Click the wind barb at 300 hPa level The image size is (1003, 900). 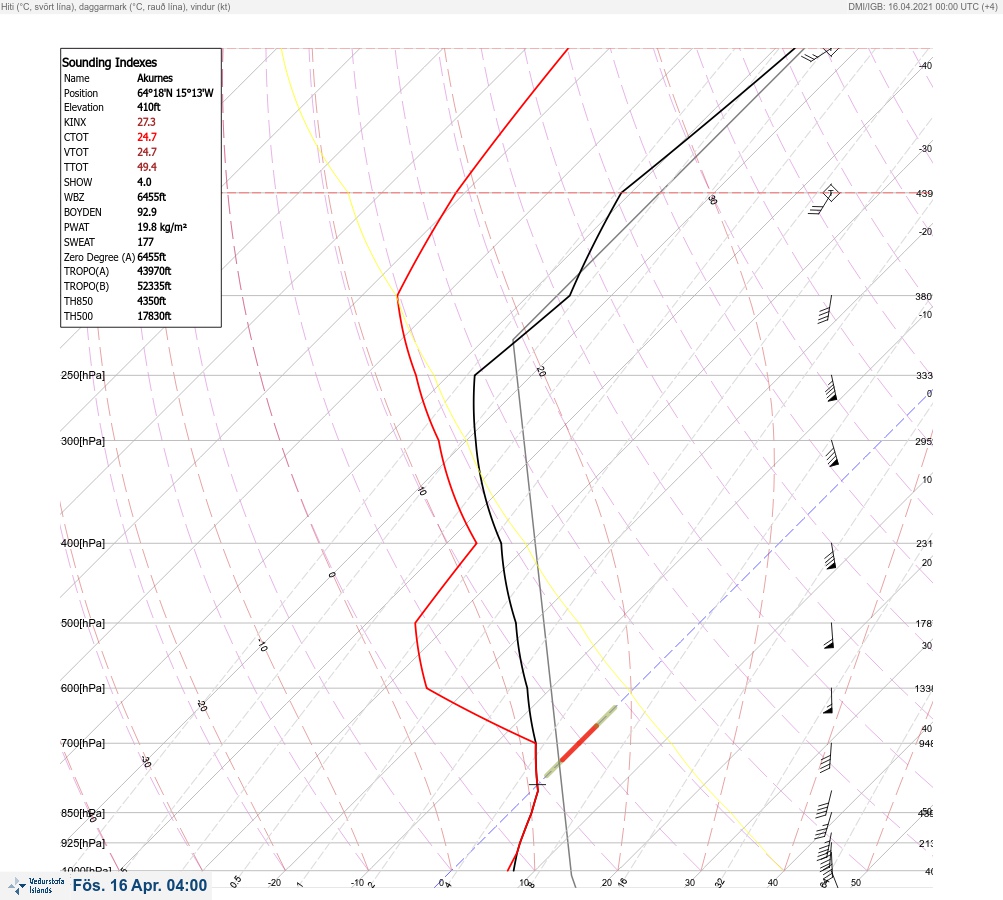click(x=832, y=454)
